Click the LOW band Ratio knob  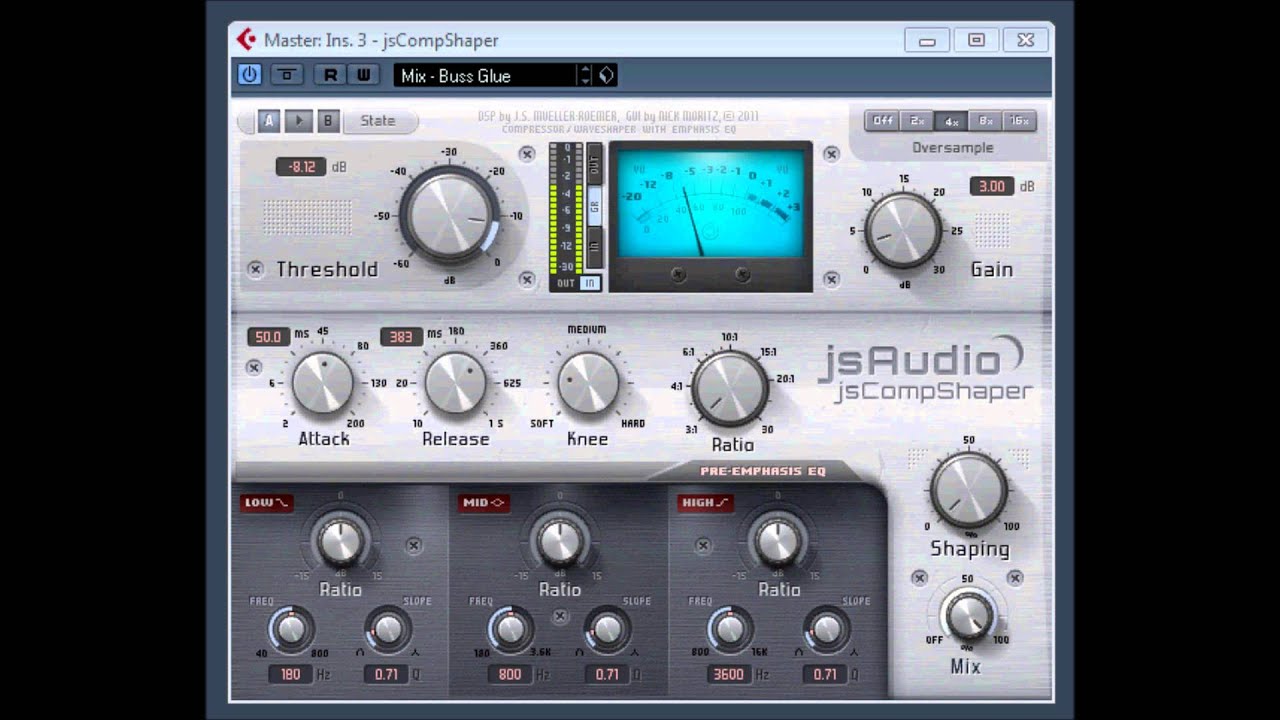[x=340, y=541]
